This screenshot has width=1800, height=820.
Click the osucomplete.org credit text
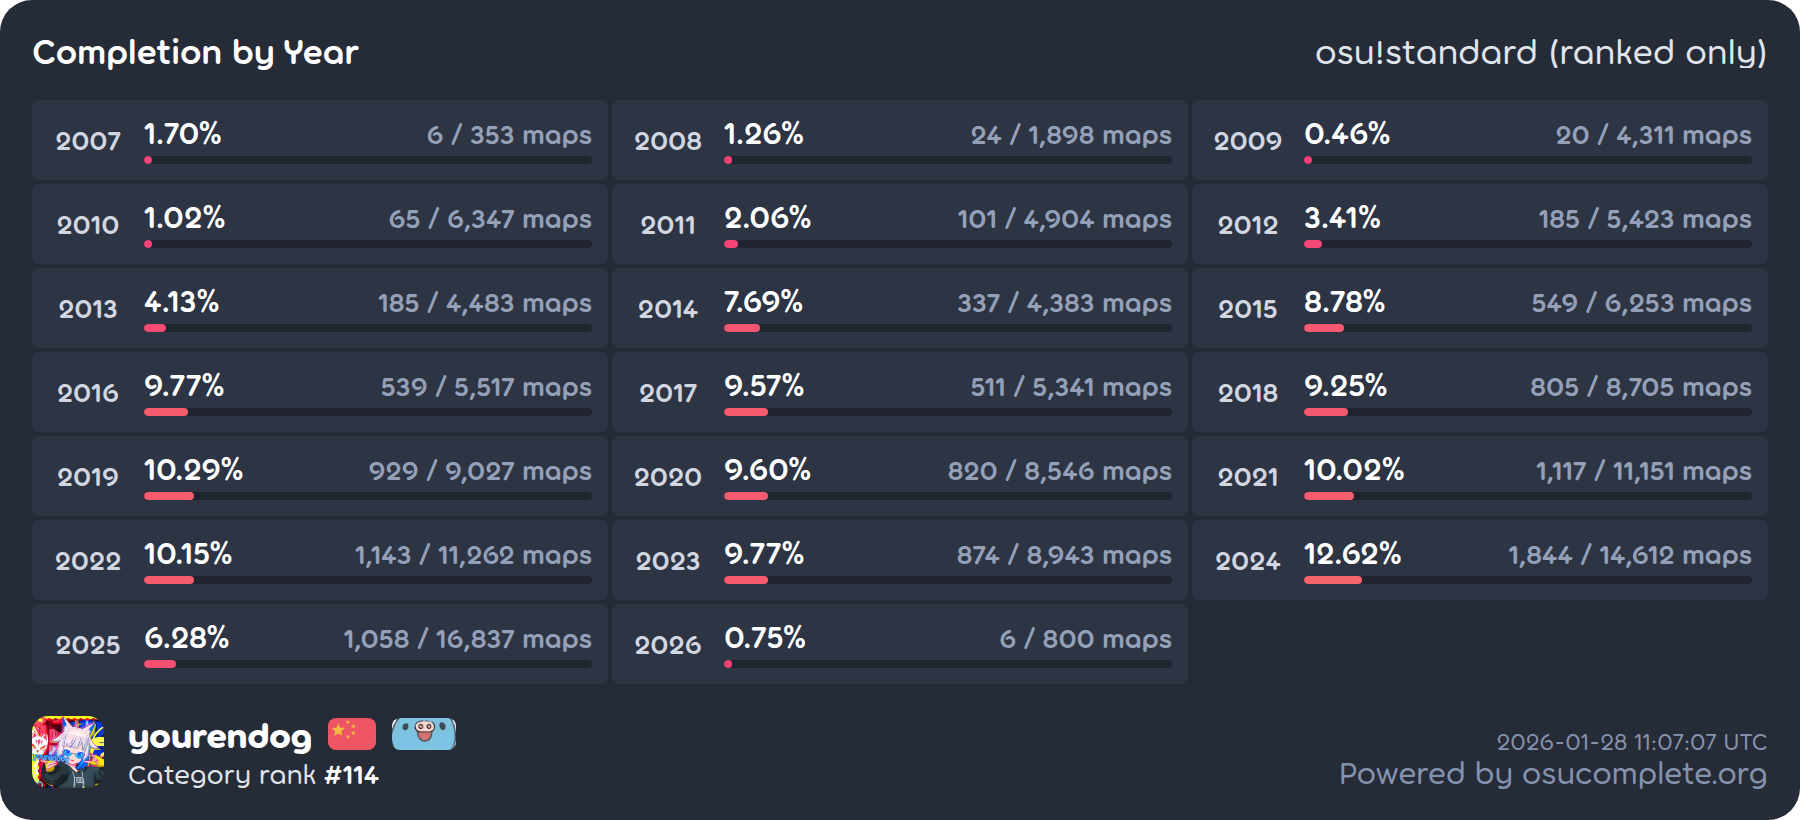(x=1552, y=774)
